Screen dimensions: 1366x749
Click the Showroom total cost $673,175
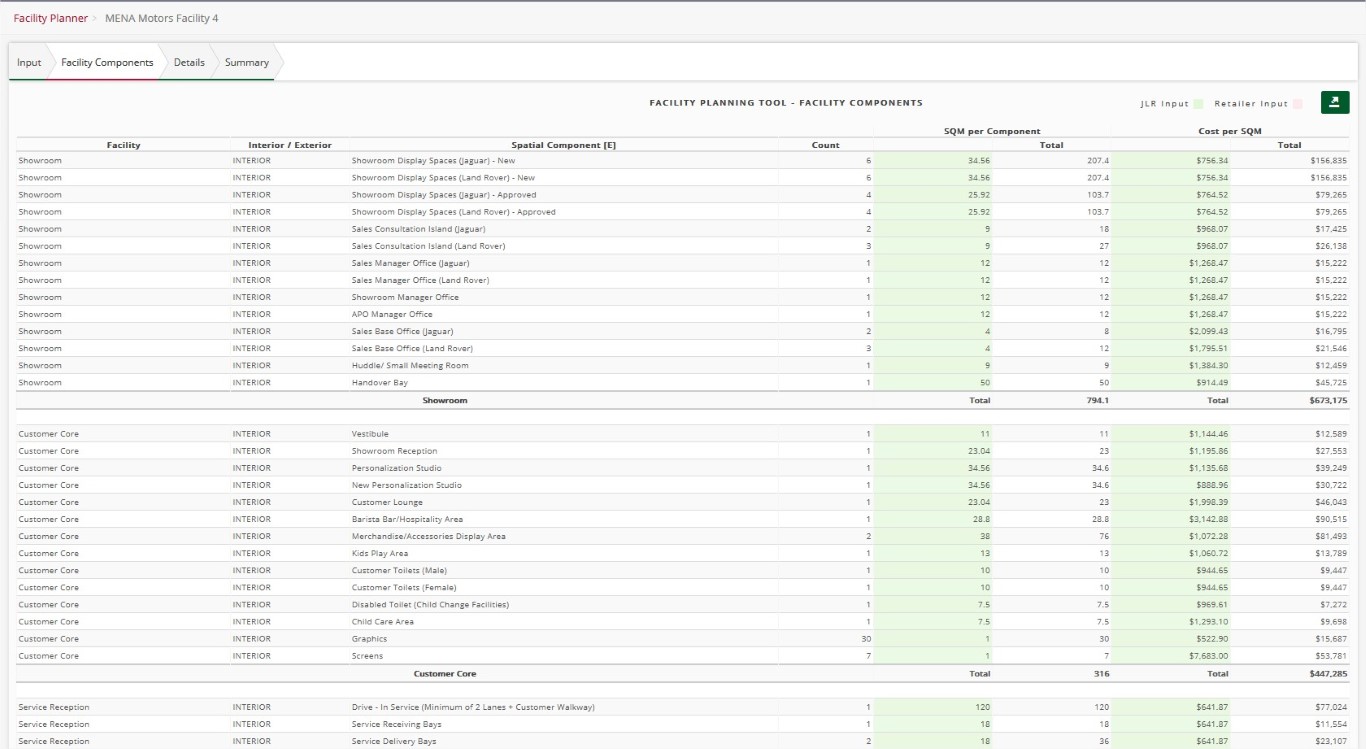(1328, 400)
